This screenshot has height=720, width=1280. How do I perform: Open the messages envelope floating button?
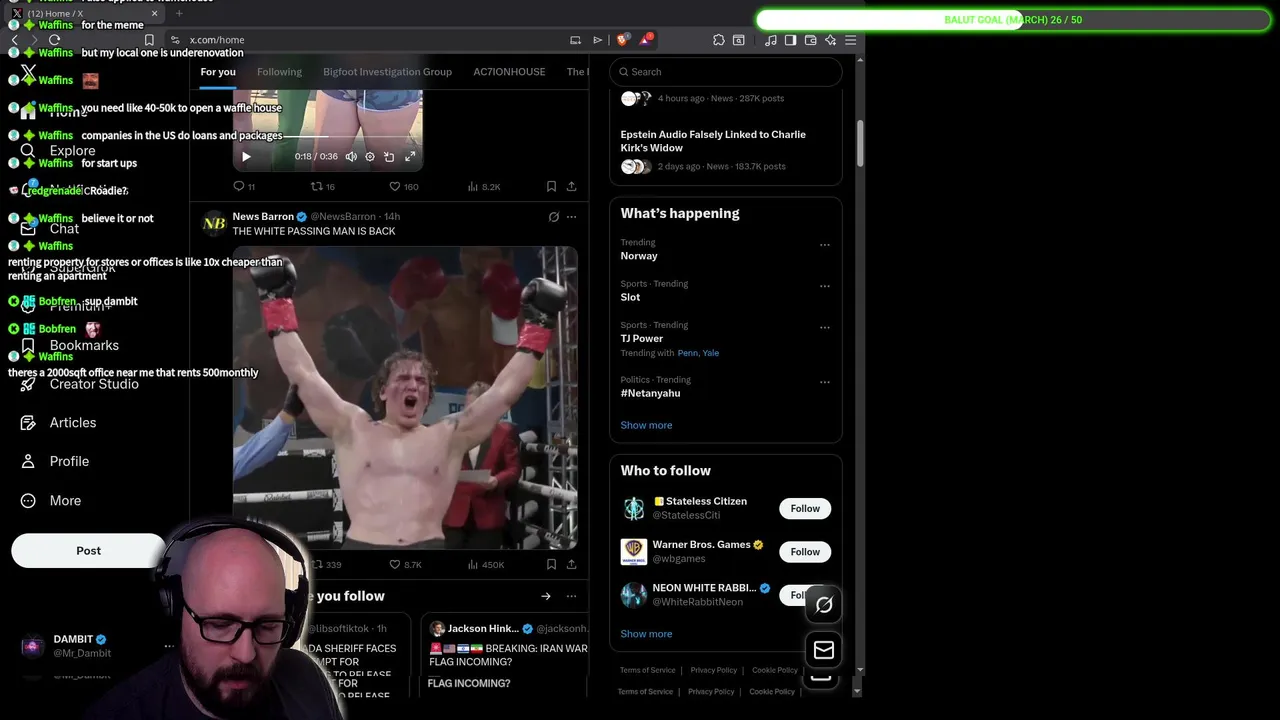coord(824,650)
